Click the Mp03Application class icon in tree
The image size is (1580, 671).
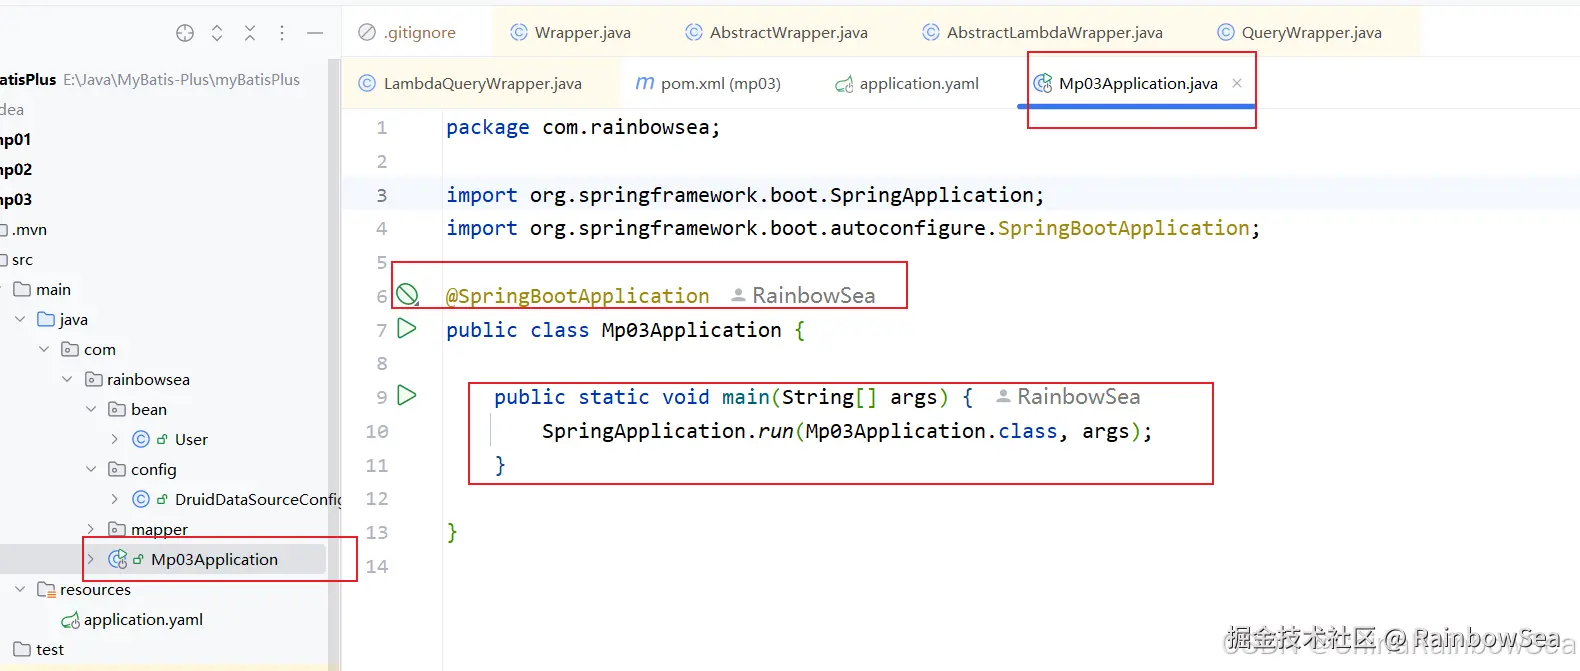click(x=118, y=559)
